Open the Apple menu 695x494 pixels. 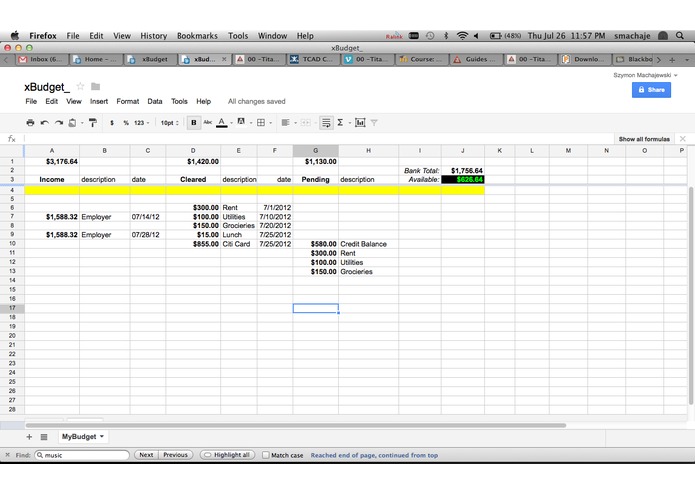click(15, 35)
